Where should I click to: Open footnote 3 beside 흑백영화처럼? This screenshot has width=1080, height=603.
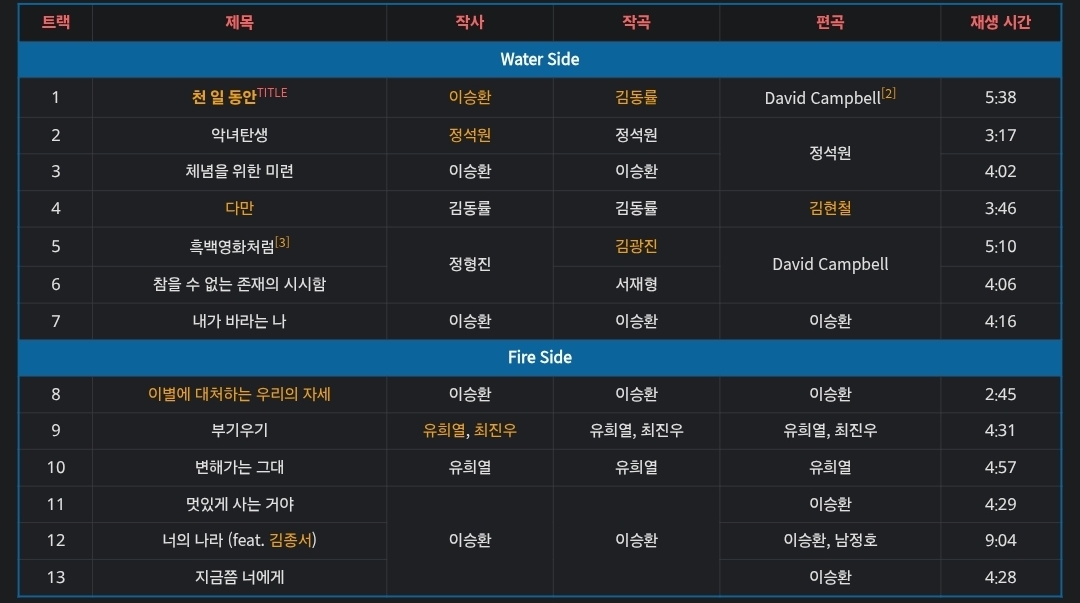282,242
